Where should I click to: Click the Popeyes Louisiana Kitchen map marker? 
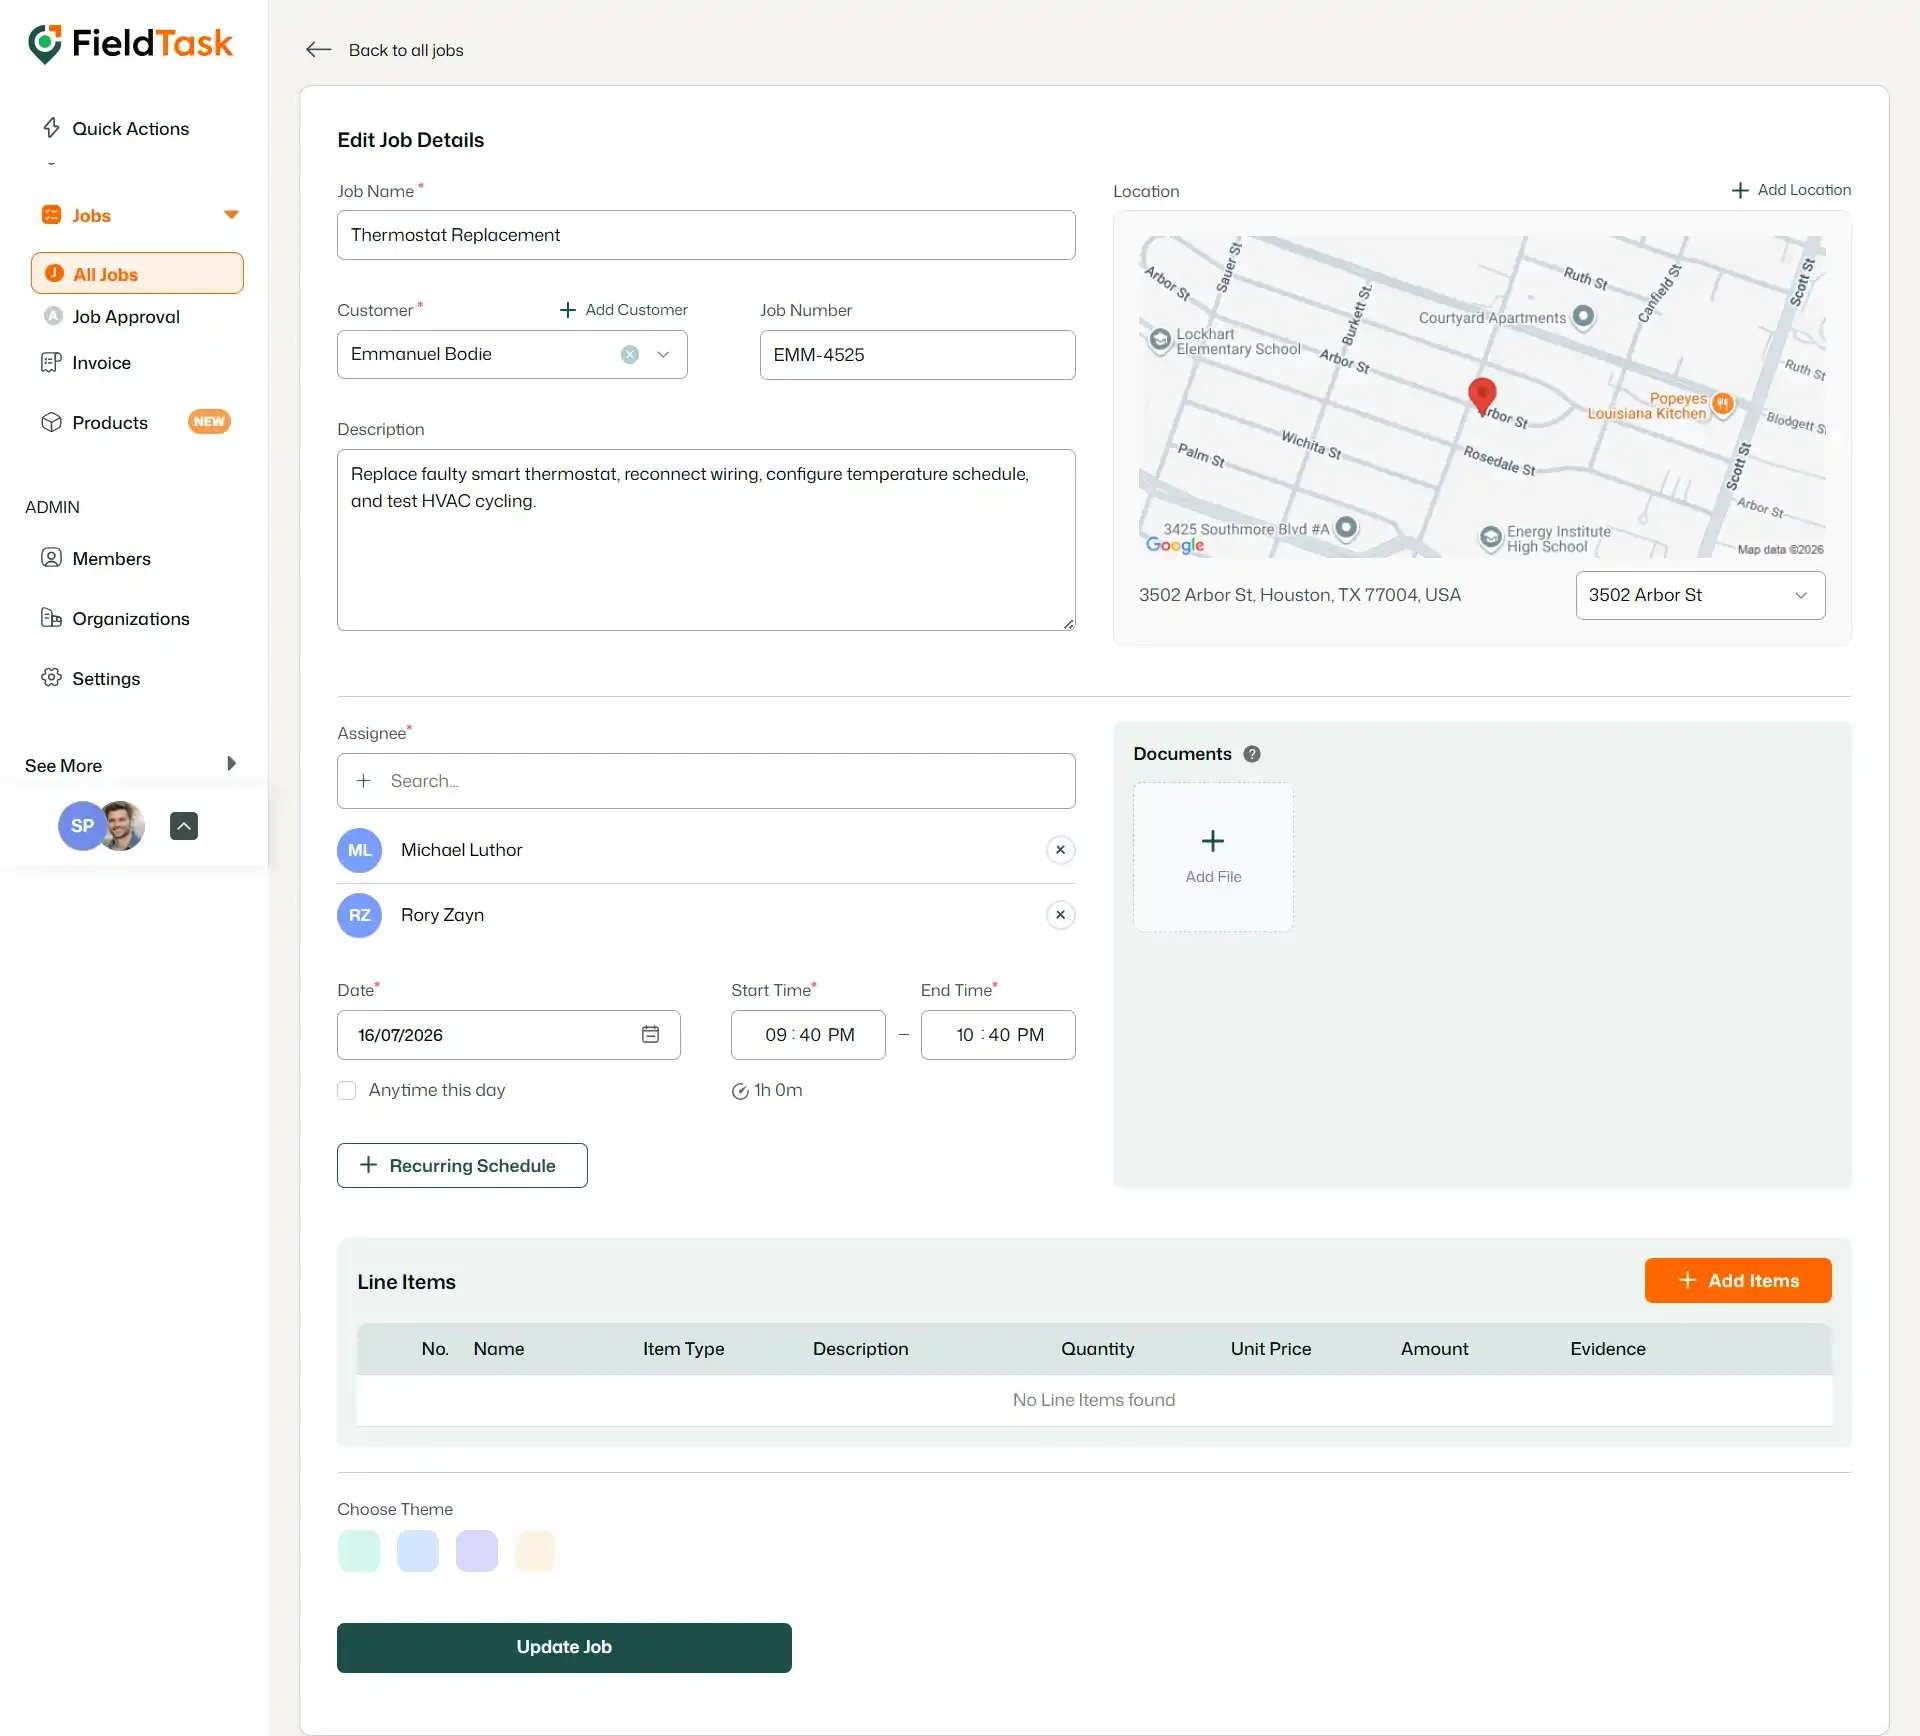pyautogui.click(x=1723, y=404)
